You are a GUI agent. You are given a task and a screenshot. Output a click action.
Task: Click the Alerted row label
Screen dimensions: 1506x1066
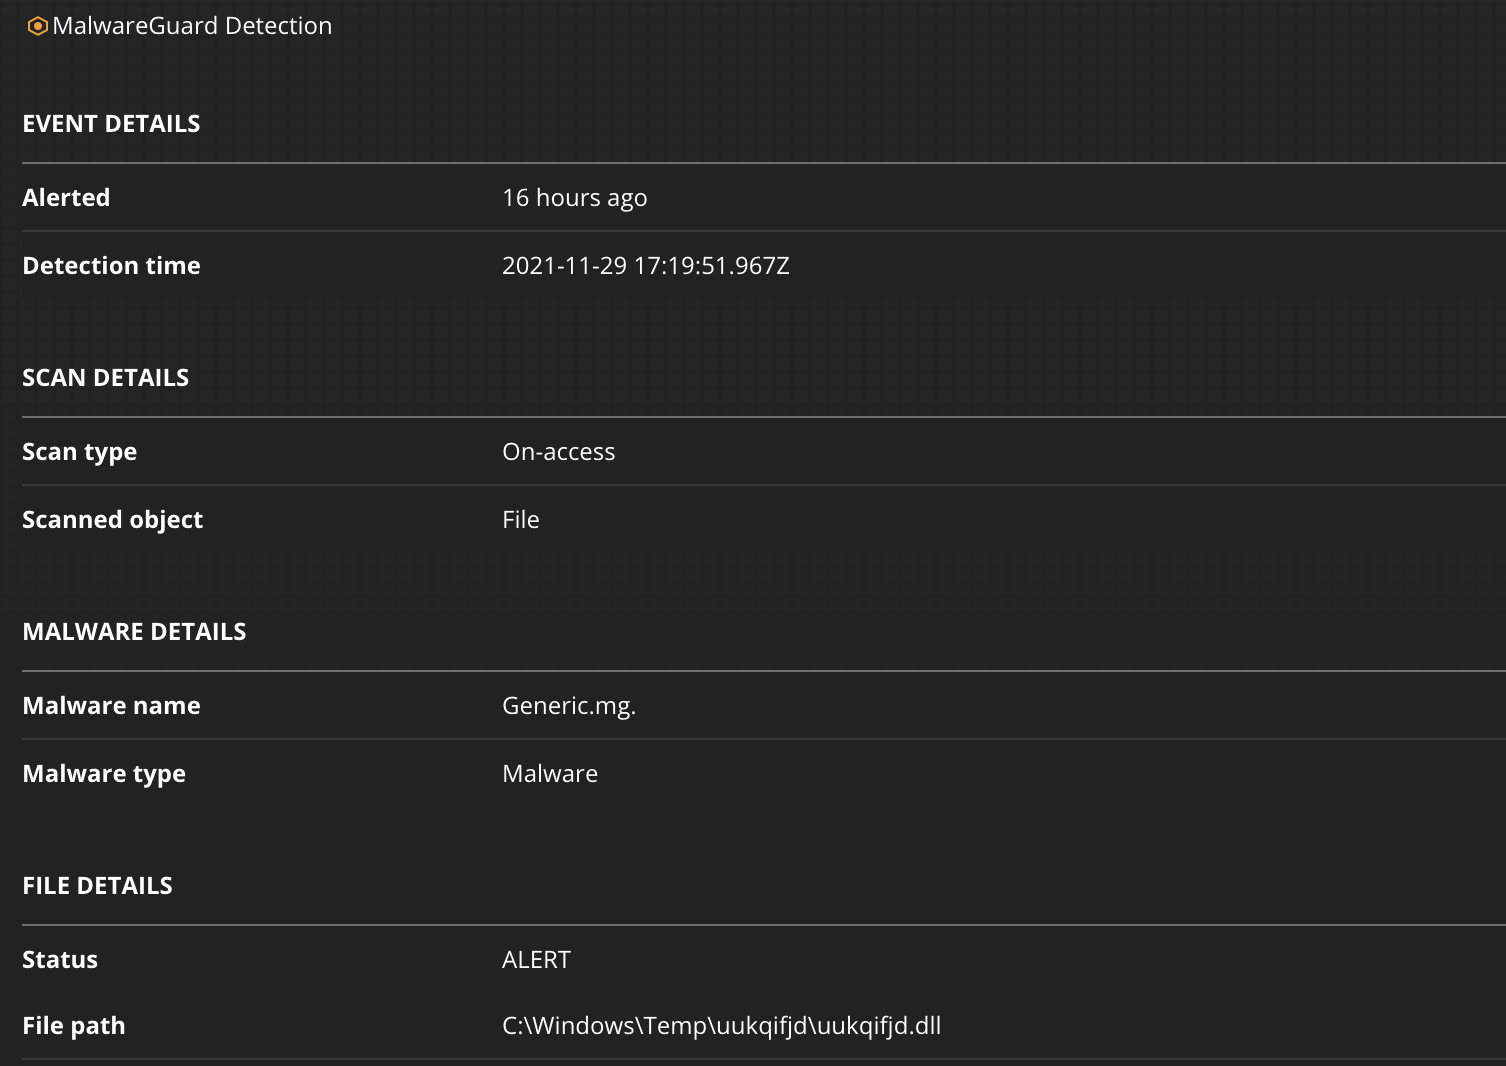pos(66,197)
